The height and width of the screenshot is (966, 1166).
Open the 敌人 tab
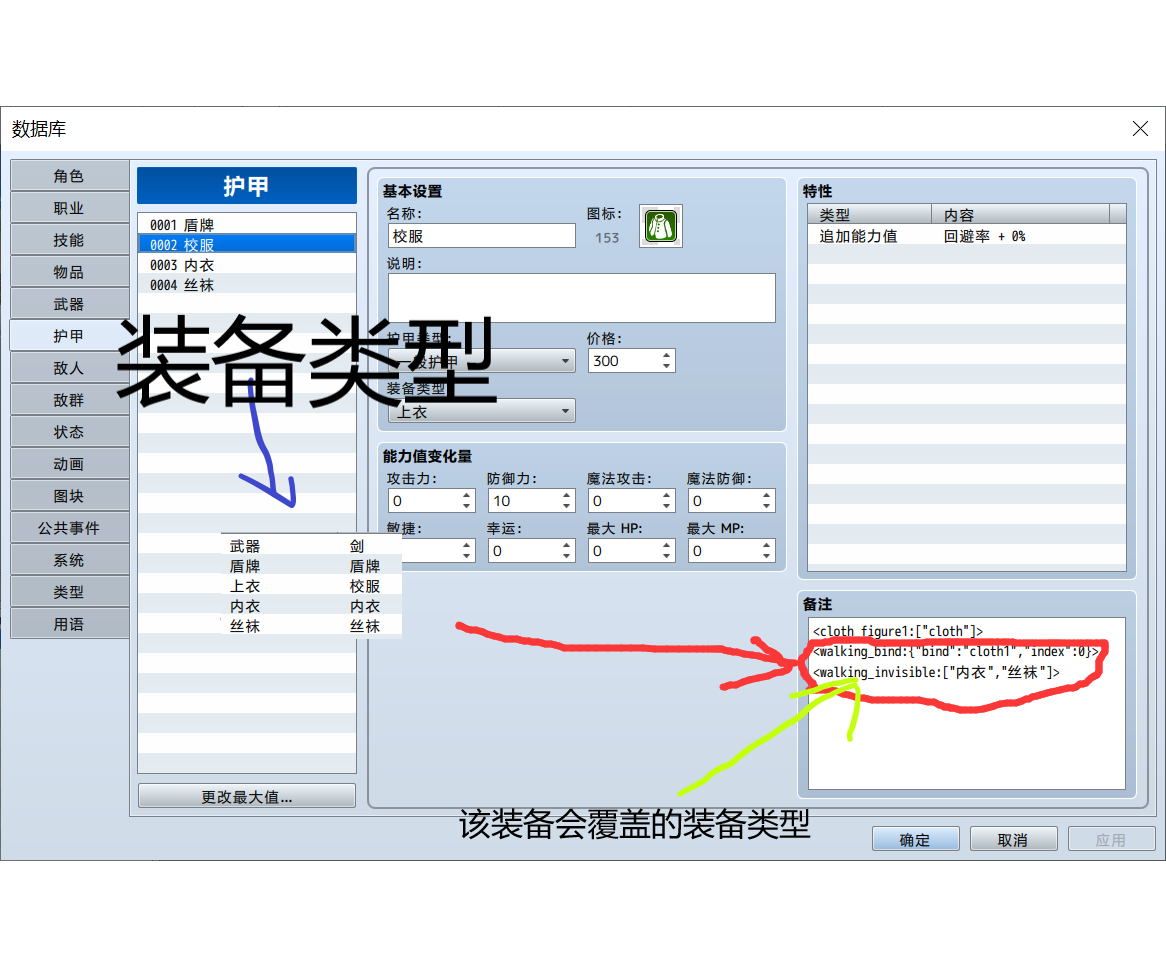pos(69,368)
